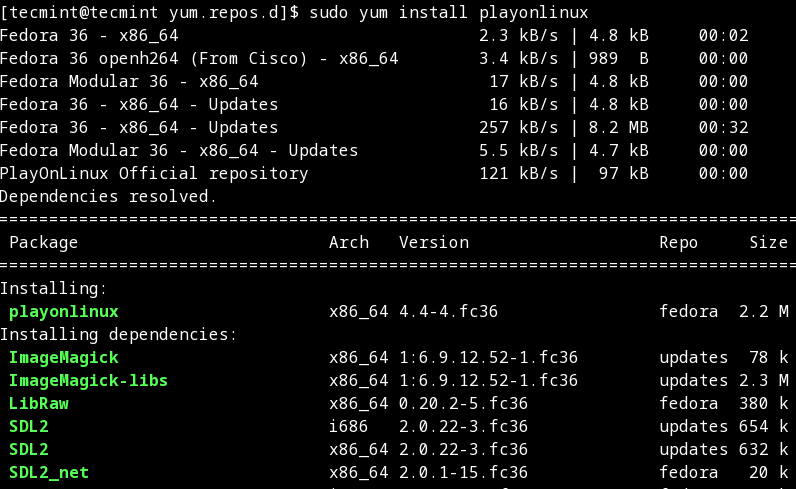Click the 'Installing dependencies:' heading
The image size is (796, 489).
[118, 334]
